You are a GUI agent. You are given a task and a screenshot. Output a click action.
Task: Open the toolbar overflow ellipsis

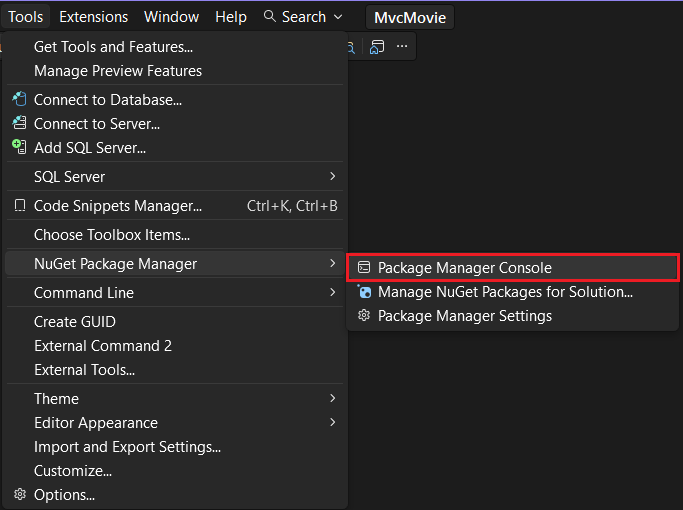tap(402, 46)
